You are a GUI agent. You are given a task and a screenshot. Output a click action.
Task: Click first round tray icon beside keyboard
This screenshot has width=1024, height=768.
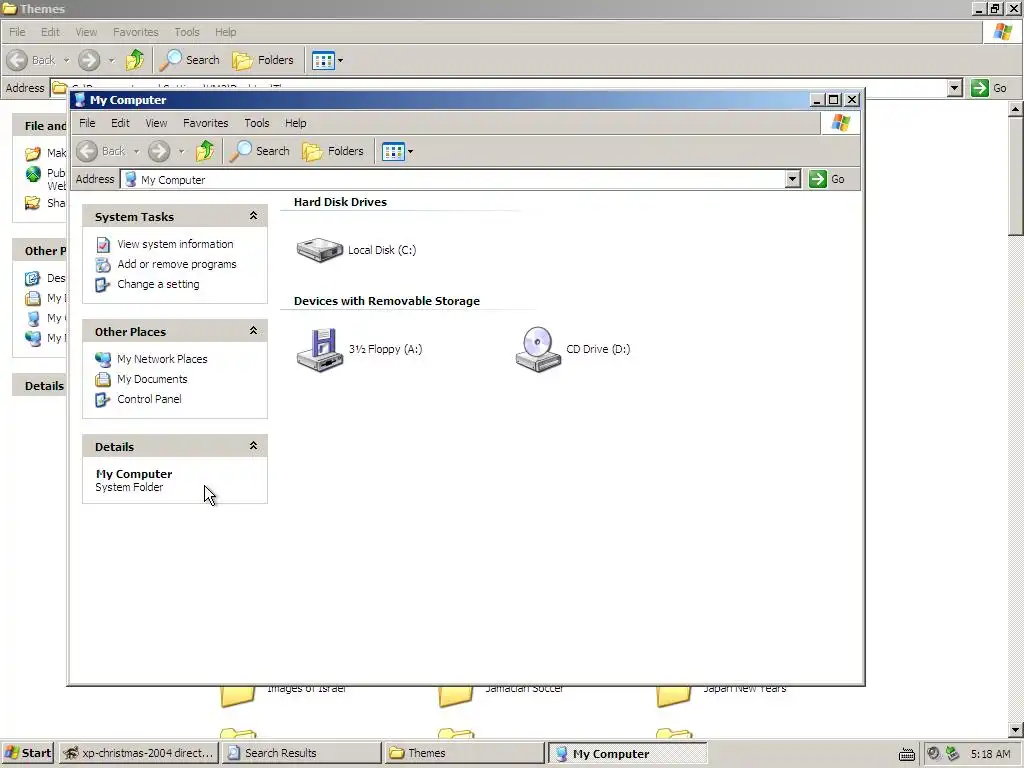point(933,753)
